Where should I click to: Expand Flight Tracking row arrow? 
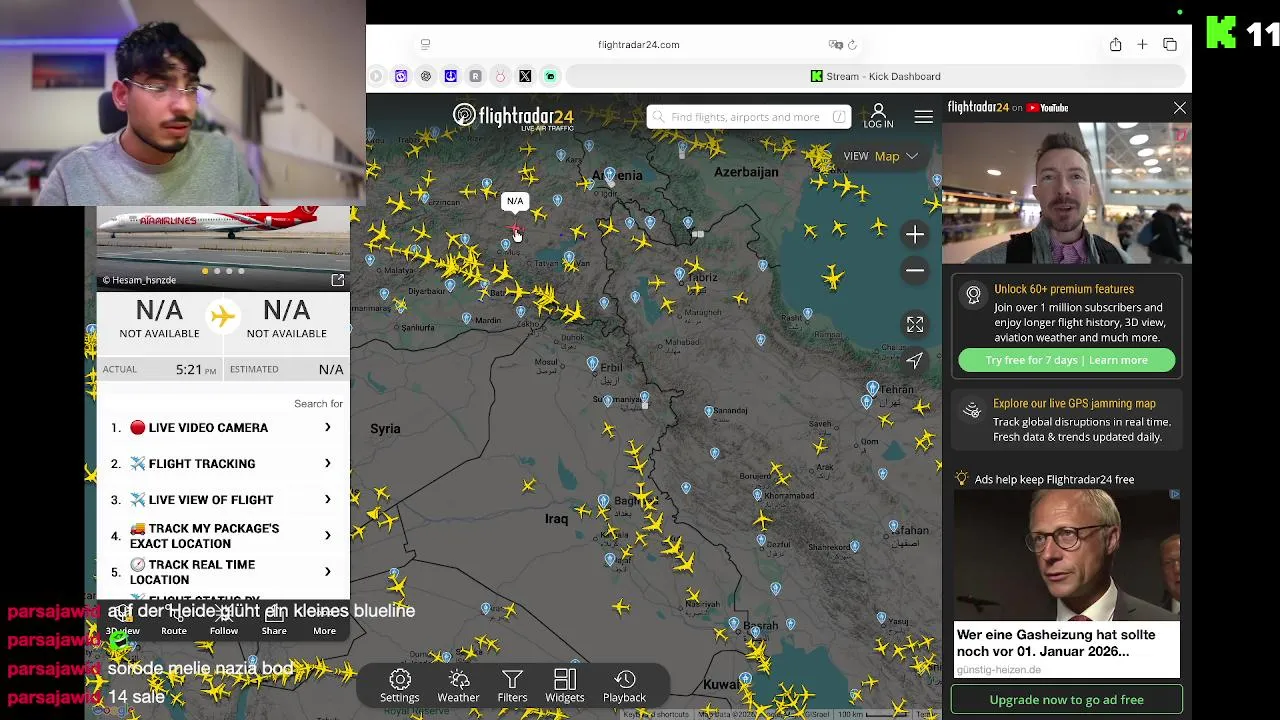[x=327, y=464]
